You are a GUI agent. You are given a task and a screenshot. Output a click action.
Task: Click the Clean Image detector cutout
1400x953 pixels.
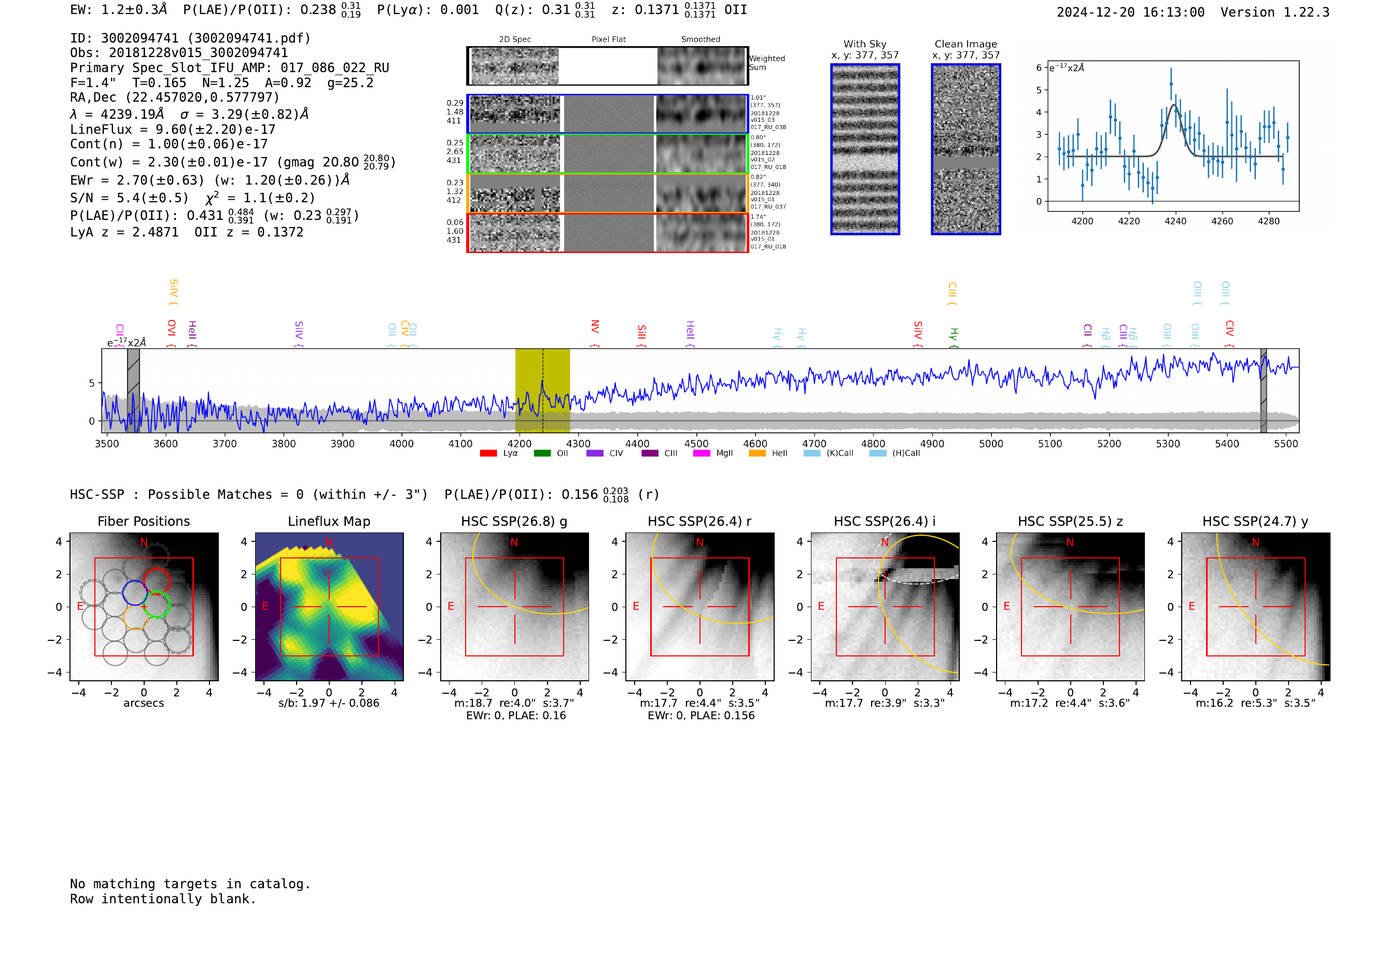[966, 149]
